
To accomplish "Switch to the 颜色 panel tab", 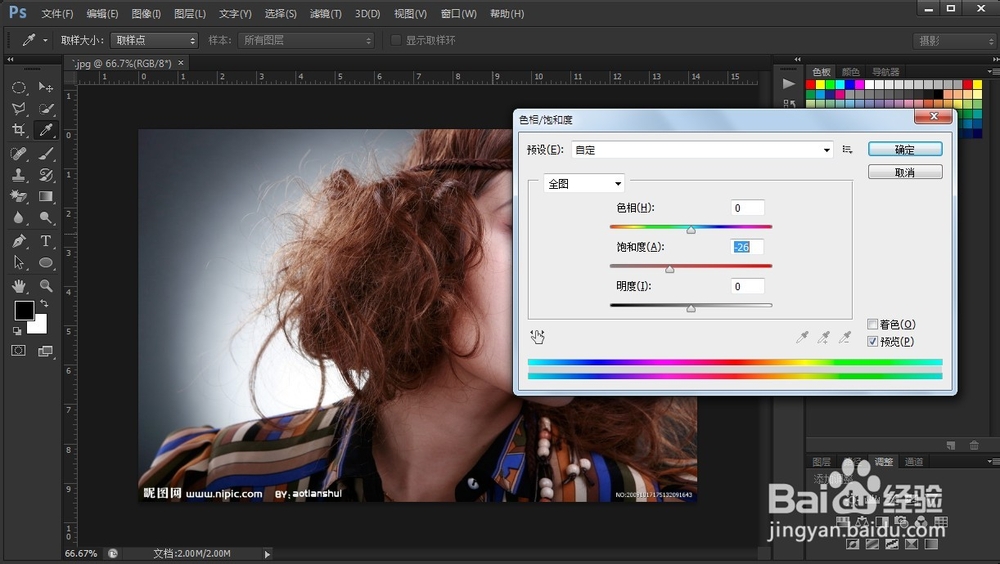I will [851, 72].
